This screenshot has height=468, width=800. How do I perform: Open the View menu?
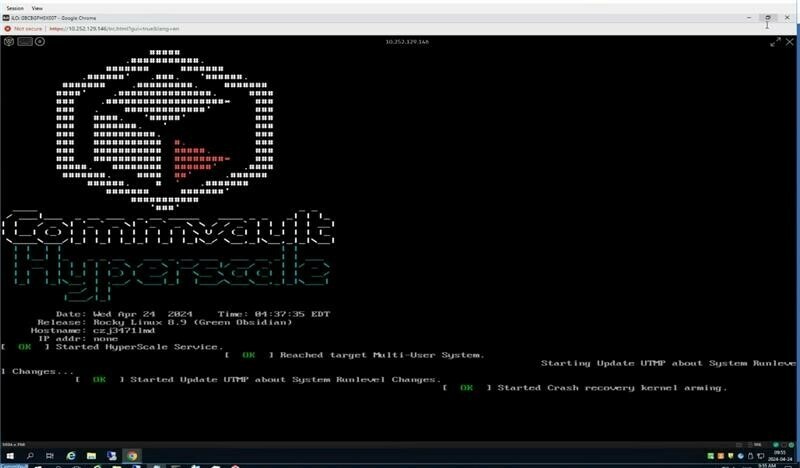[x=37, y=8]
